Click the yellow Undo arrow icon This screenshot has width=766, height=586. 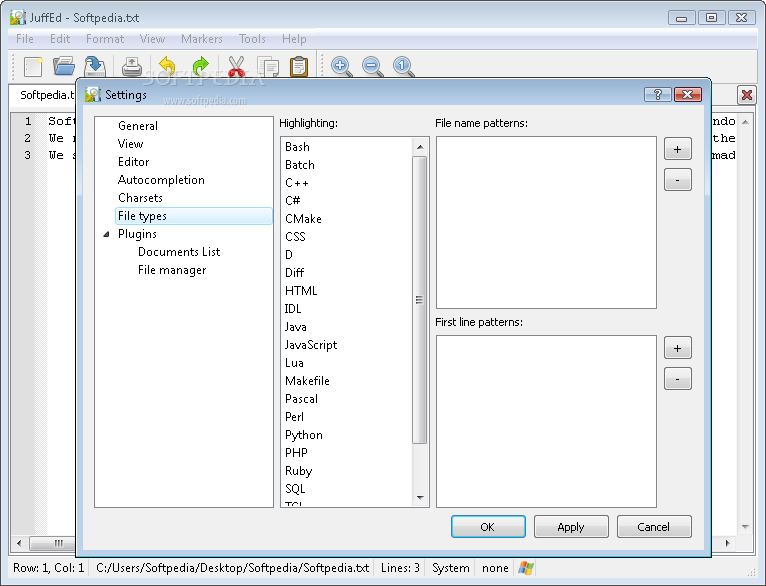point(168,65)
